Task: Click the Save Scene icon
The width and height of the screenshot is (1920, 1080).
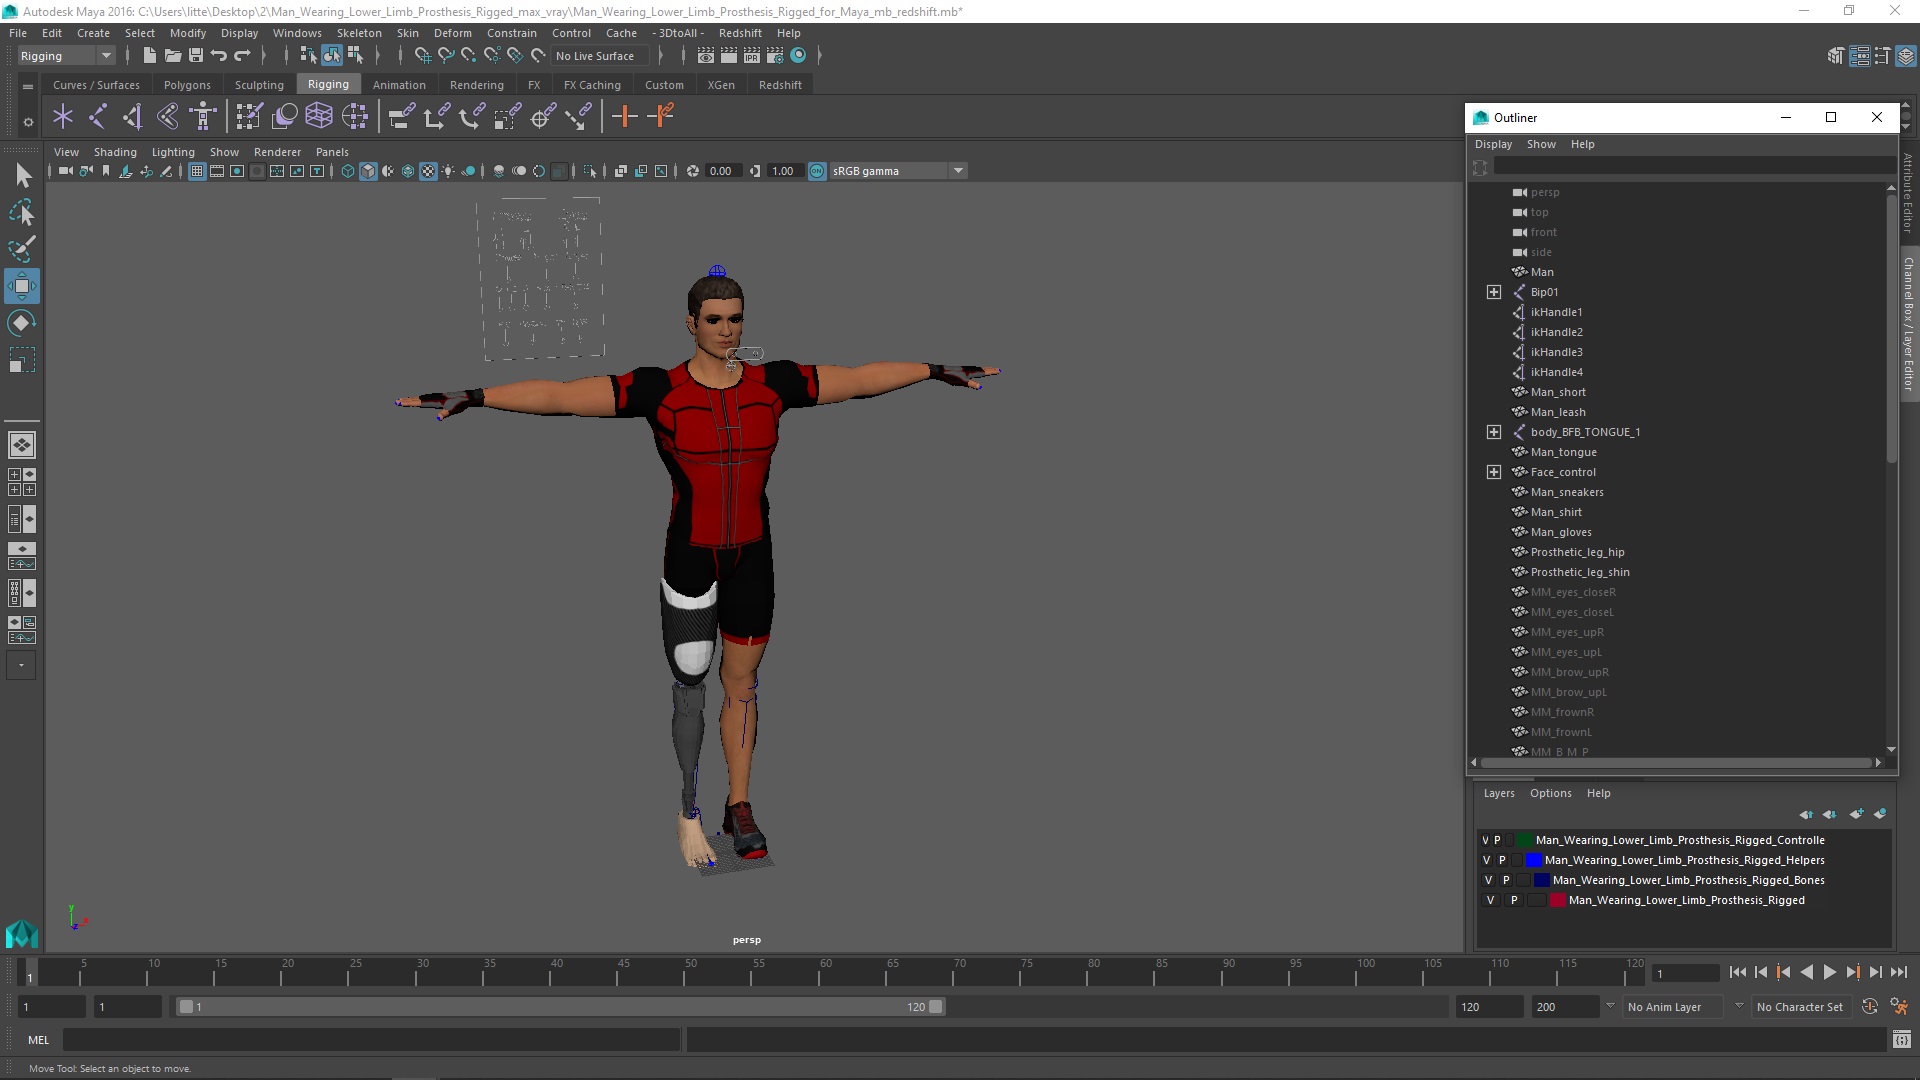Action: [196, 56]
